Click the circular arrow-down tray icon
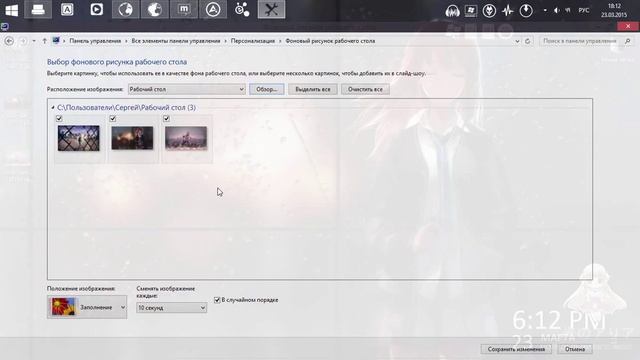 (x=526, y=11)
